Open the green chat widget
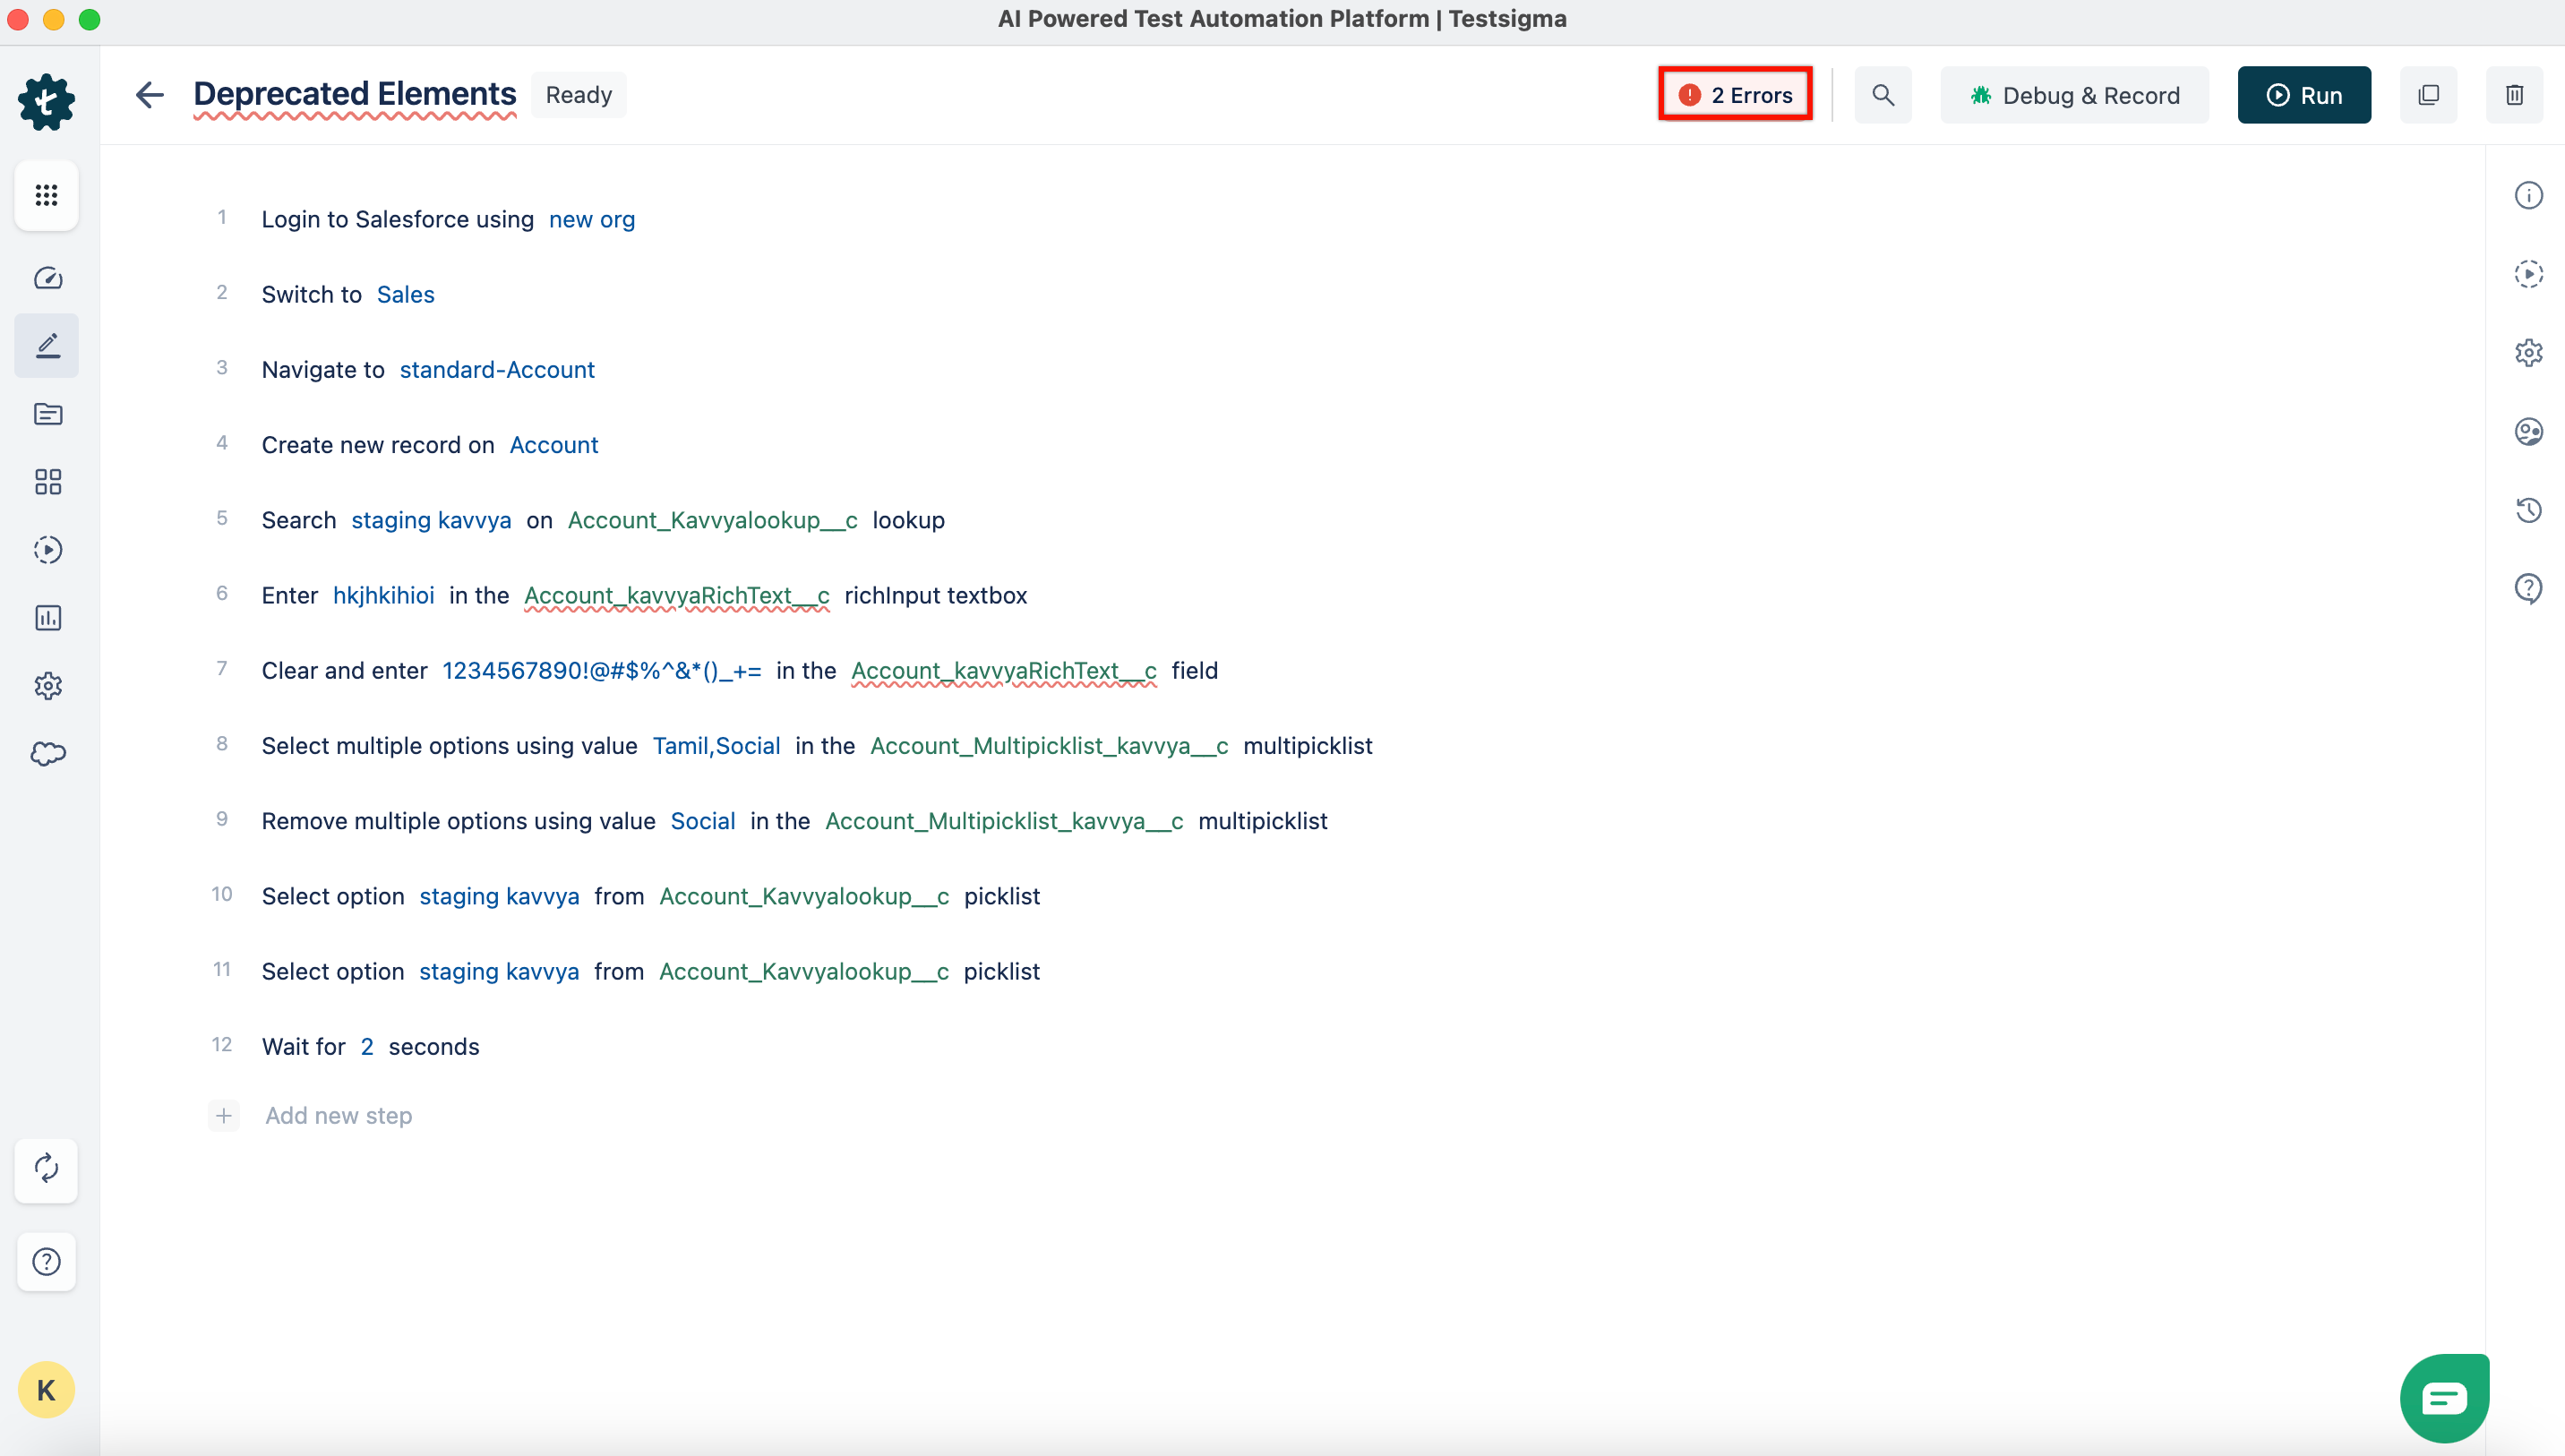 2445,1398
